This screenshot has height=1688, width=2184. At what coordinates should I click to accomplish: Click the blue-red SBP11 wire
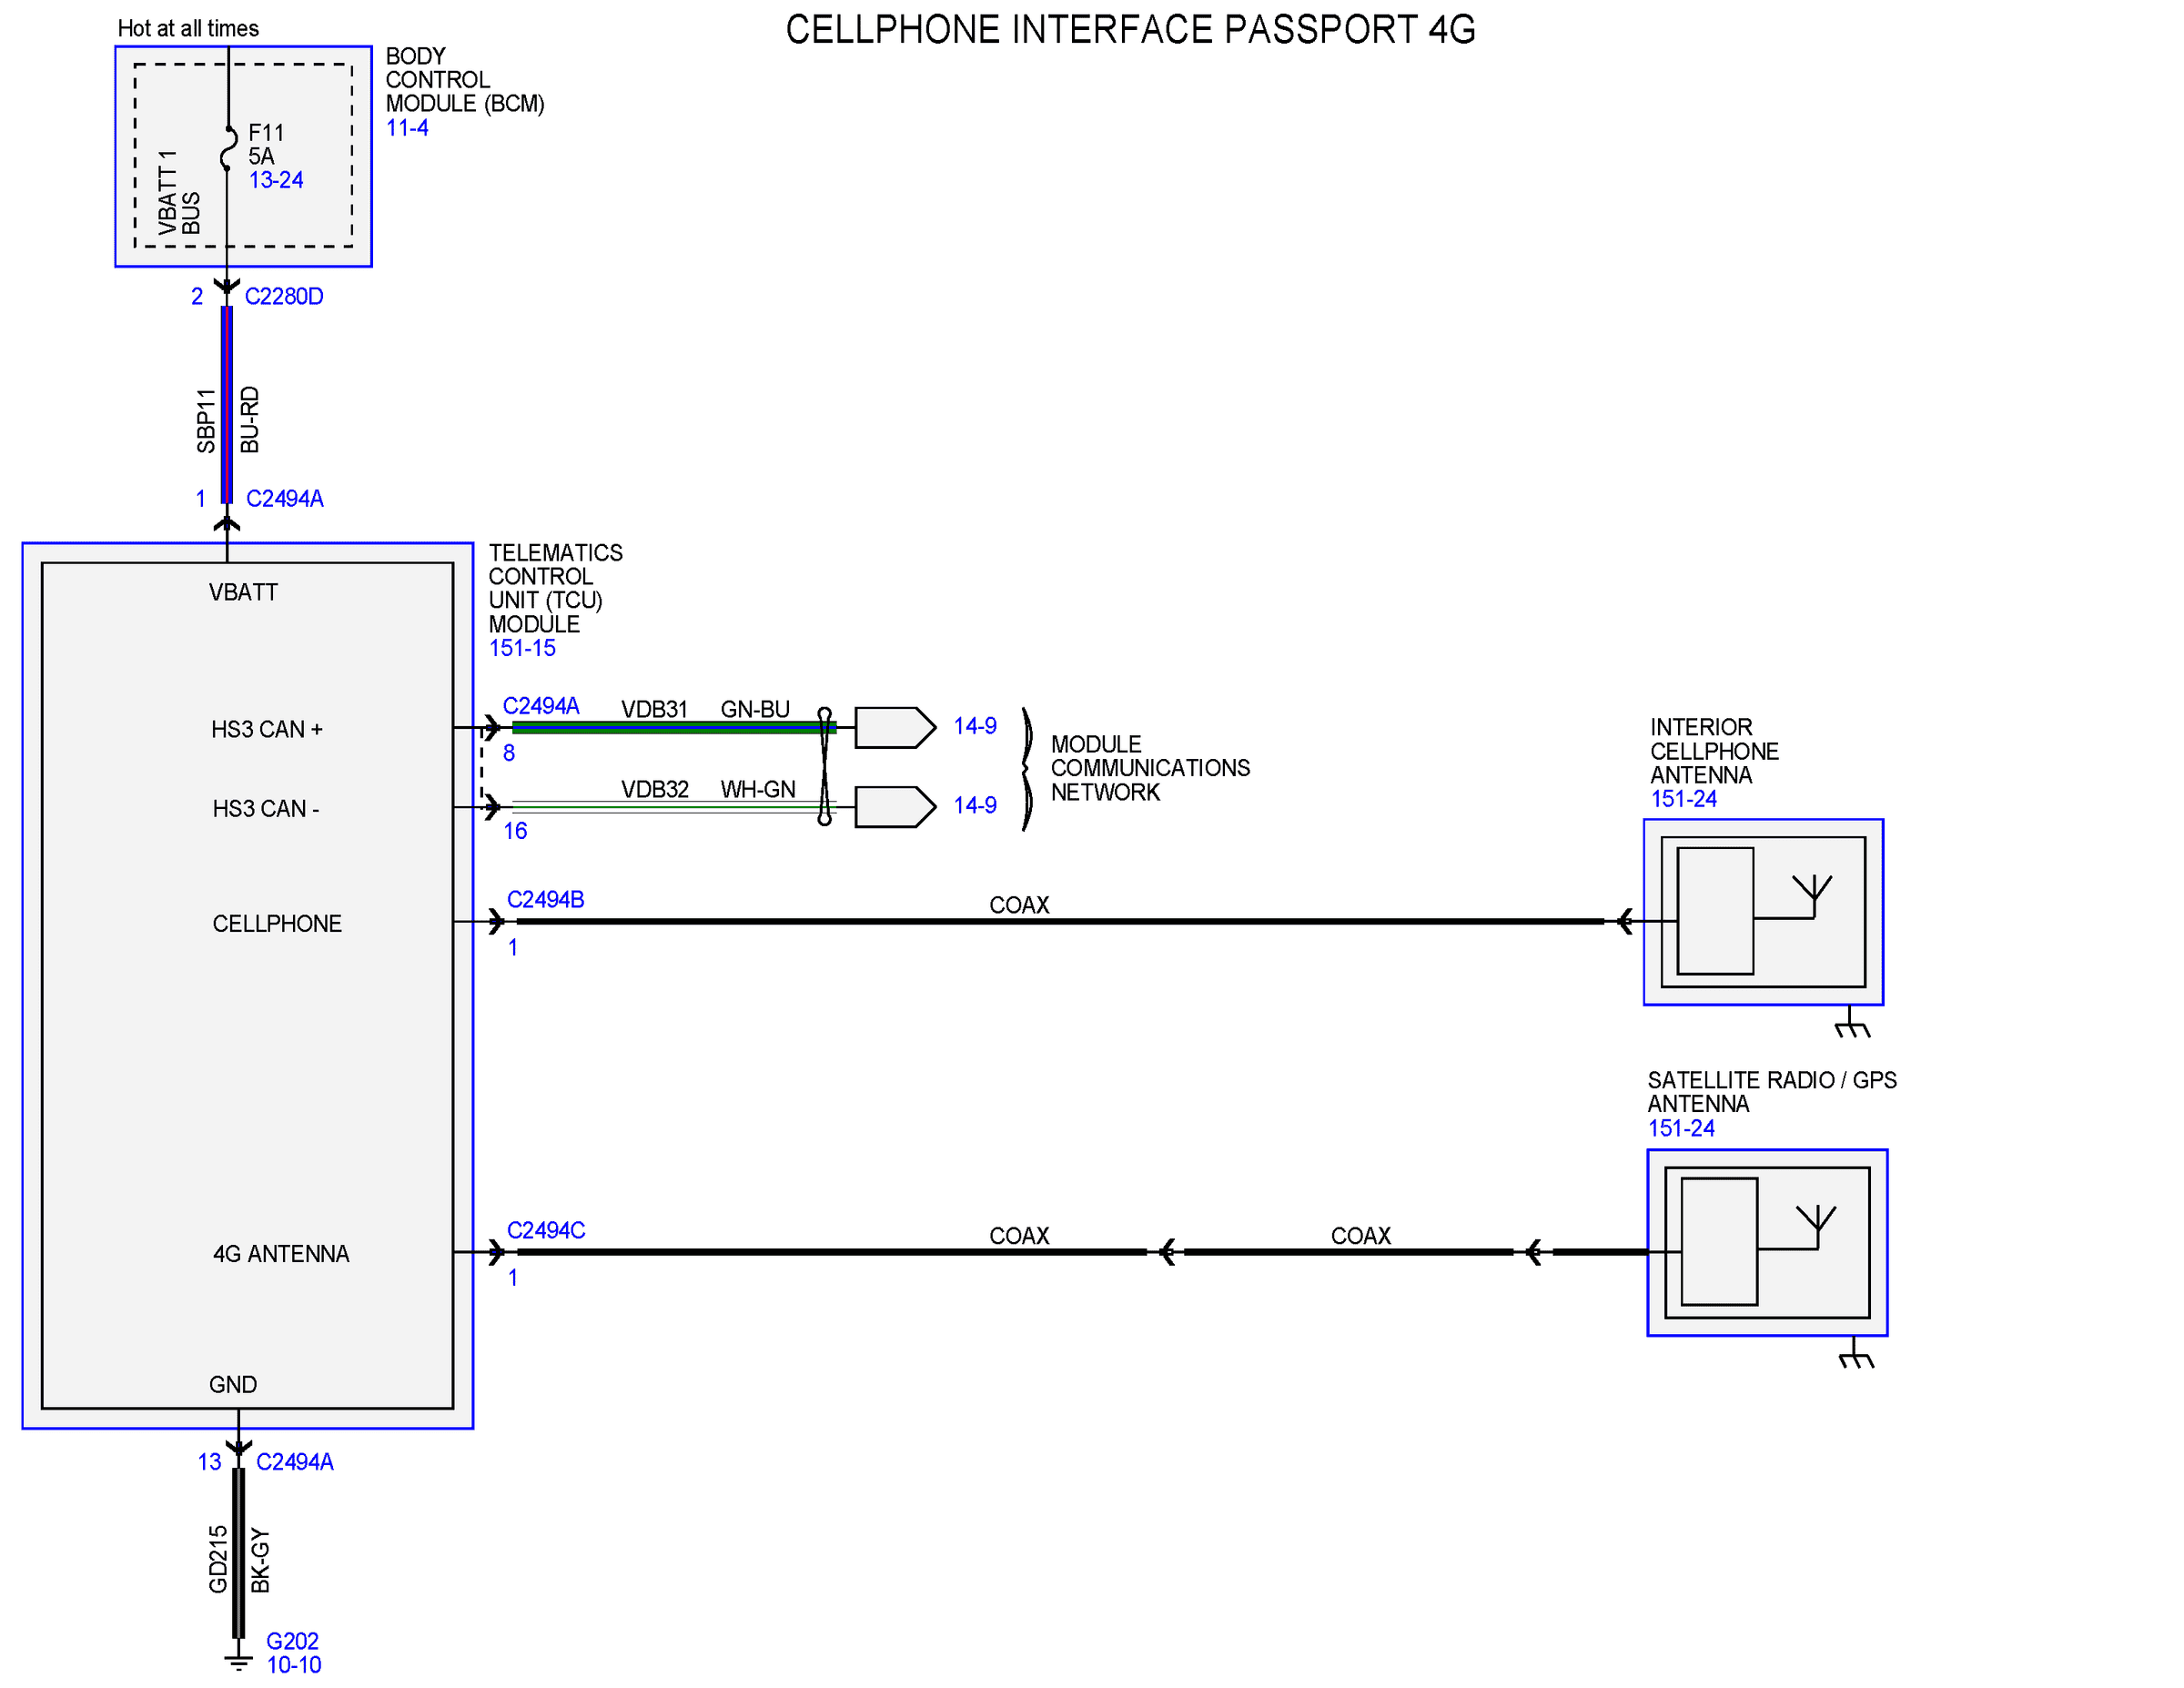point(227,405)
